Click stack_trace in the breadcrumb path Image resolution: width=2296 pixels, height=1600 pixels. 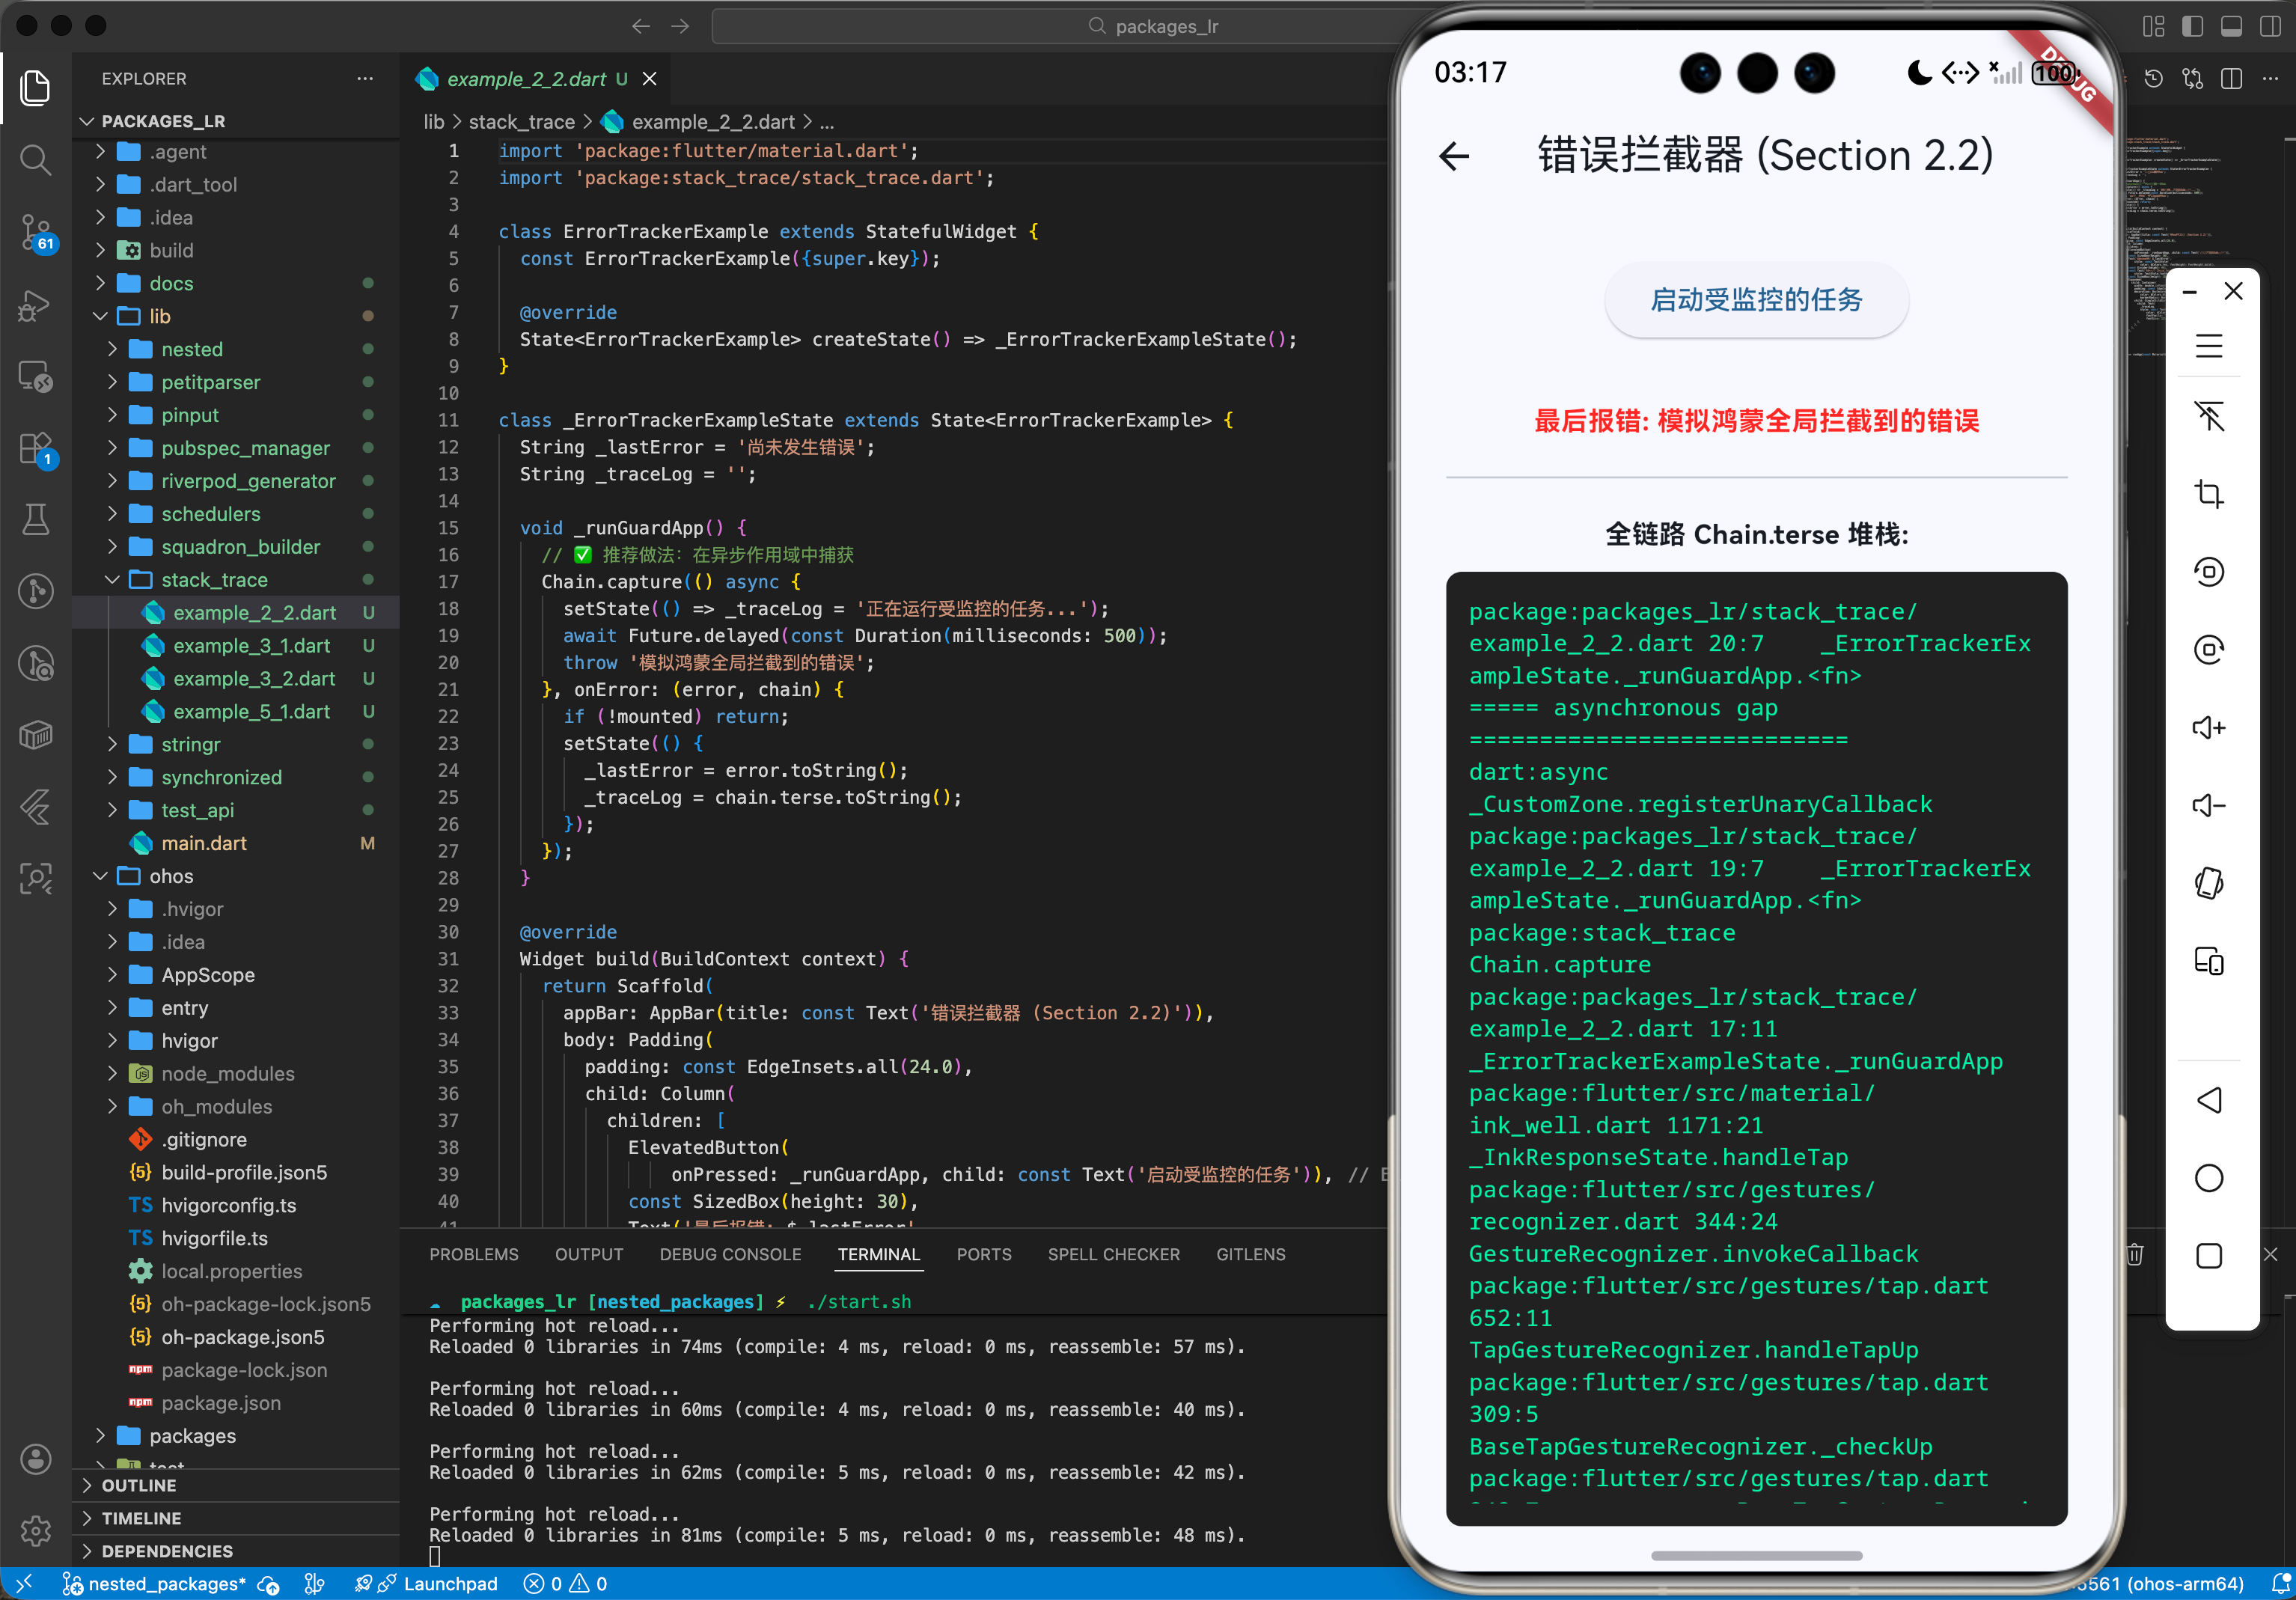[x=522, y=122]
